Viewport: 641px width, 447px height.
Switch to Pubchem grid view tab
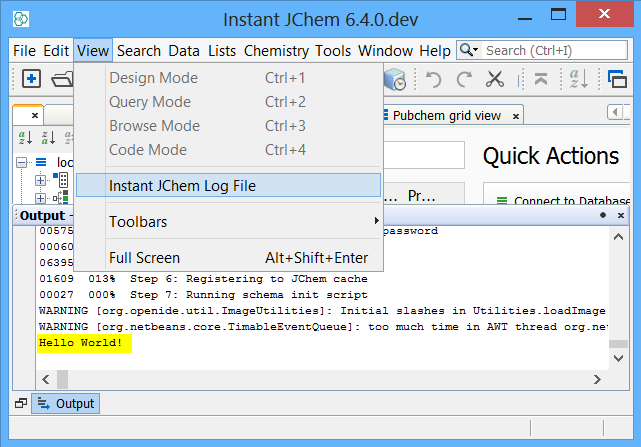(447, 115)
